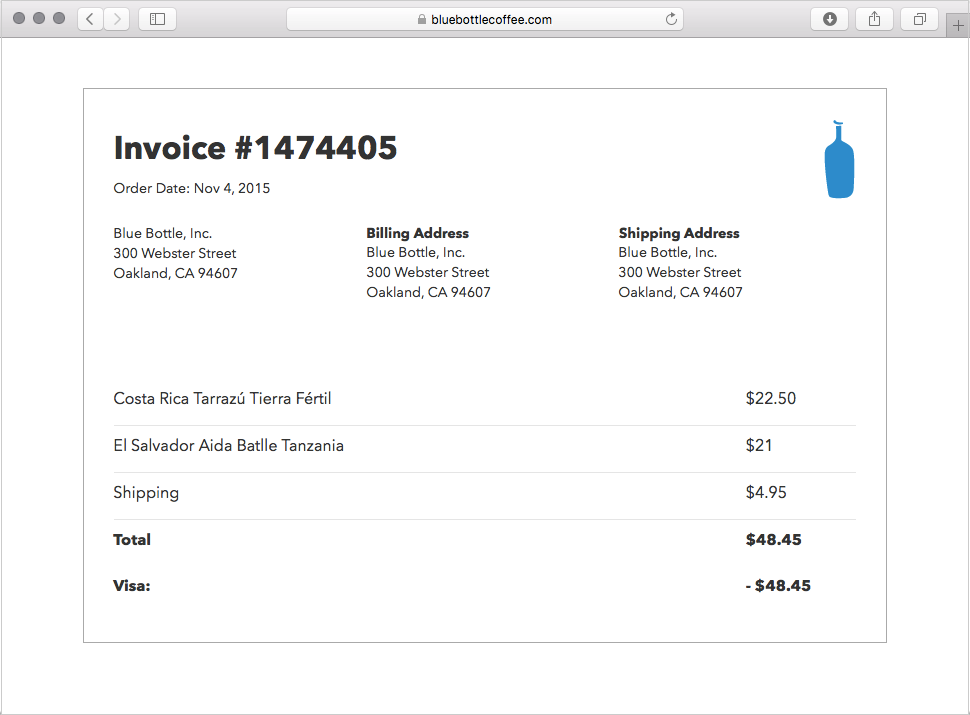The height and width of the screenshot is (715, 970).
Task: Show all tabs overview
Action: (x=920, y=19)
